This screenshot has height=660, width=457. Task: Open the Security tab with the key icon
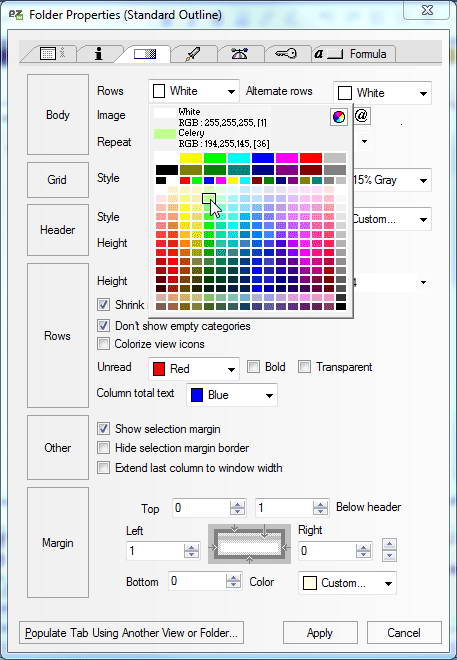click(286, 54)
